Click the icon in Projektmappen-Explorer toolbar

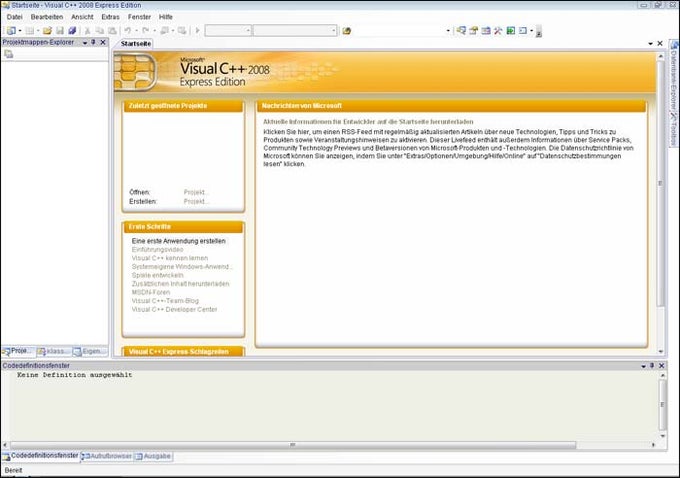pos(9,54)
